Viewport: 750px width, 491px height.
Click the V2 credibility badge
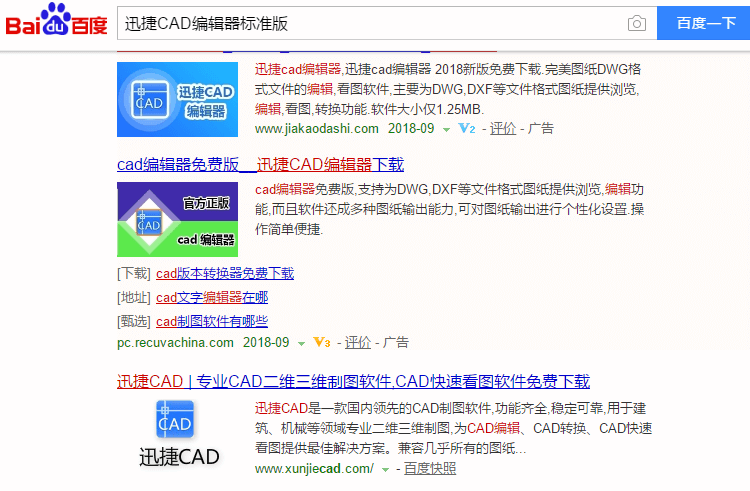[x=467, y=129]
